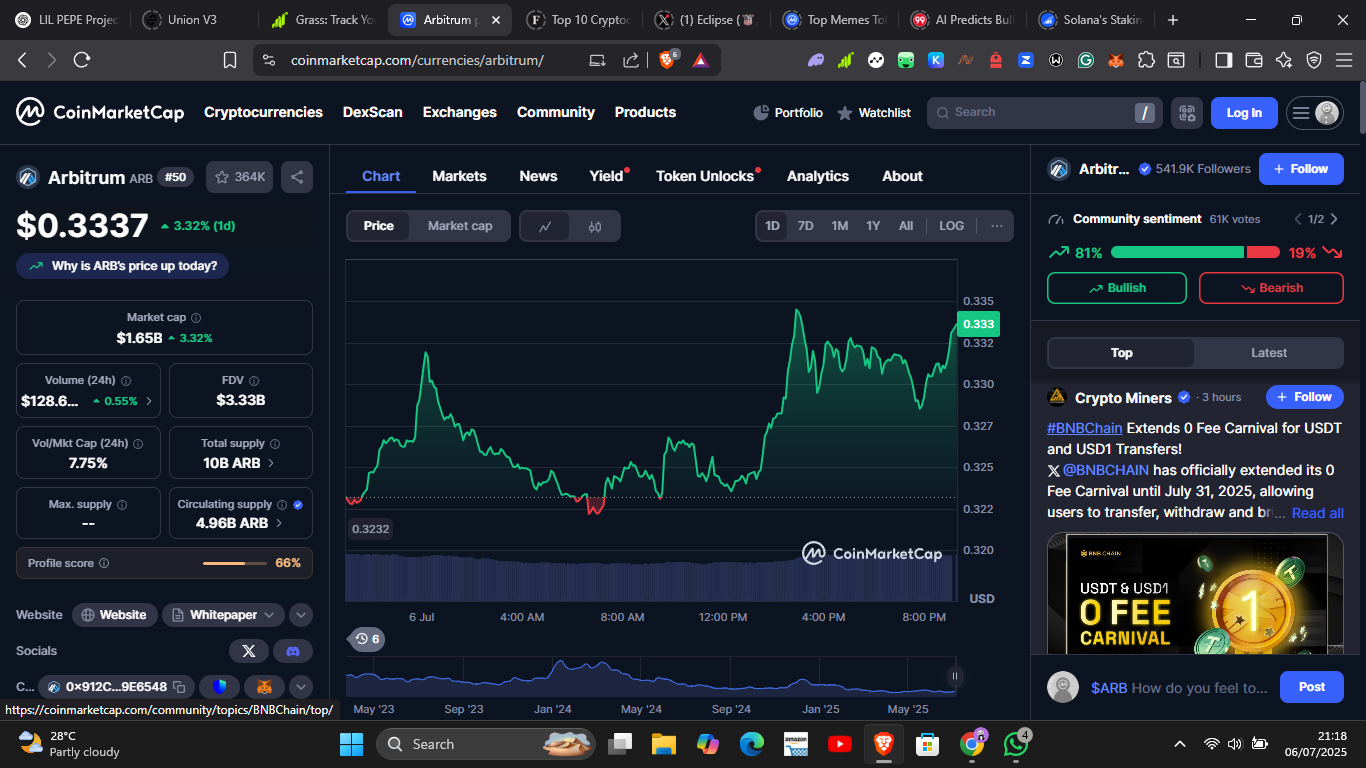
Task: Click info icon next to Profile score
Action: (x=104, y=563)
